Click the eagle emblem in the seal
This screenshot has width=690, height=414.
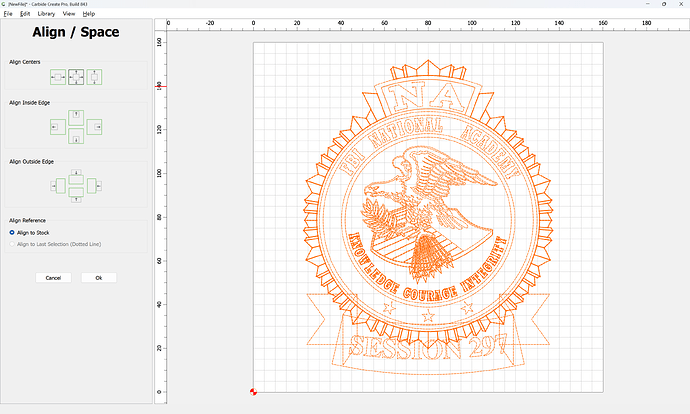[x=429, y=213]
